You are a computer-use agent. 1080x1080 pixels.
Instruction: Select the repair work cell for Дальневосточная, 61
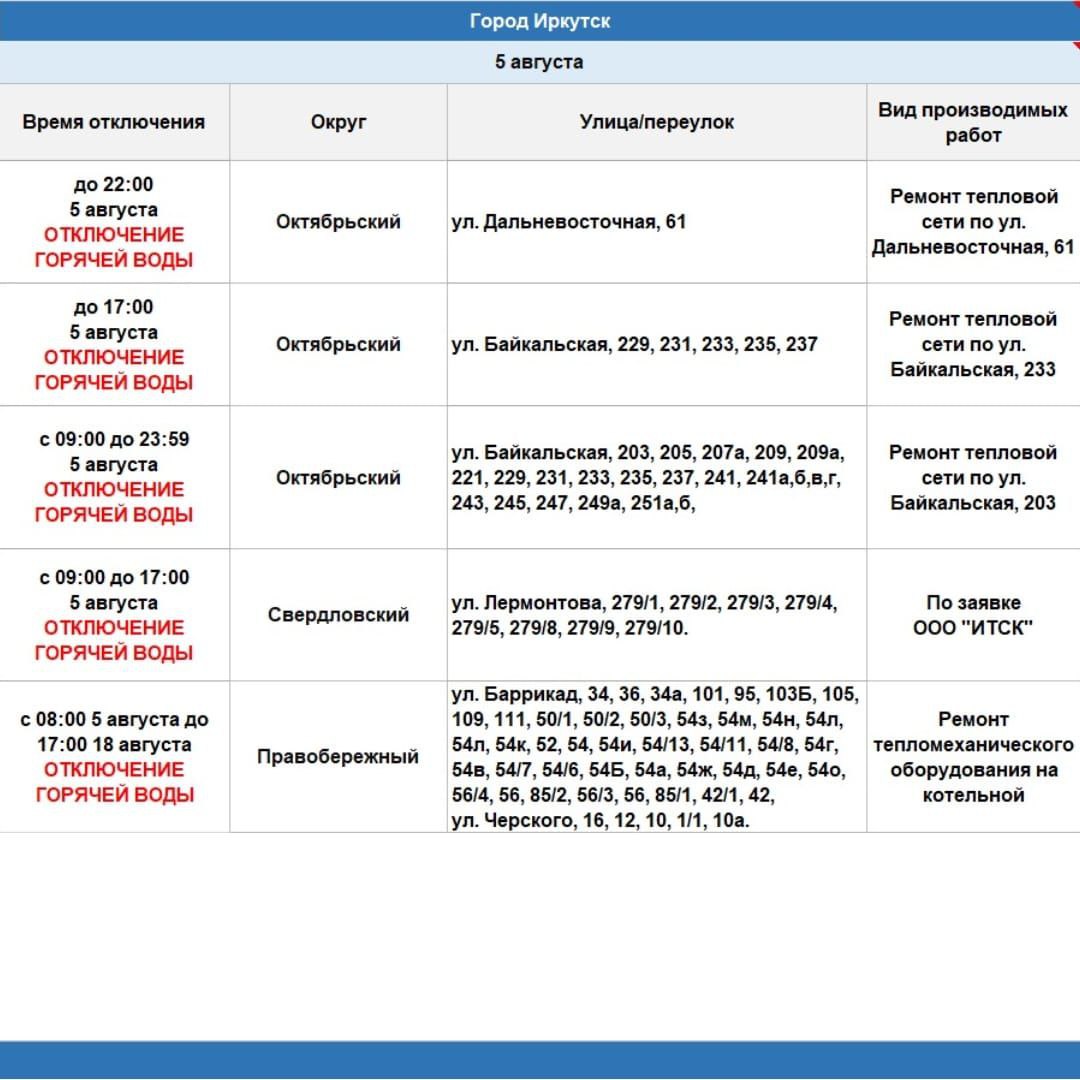pyautogui.click(x=972, y=222)
